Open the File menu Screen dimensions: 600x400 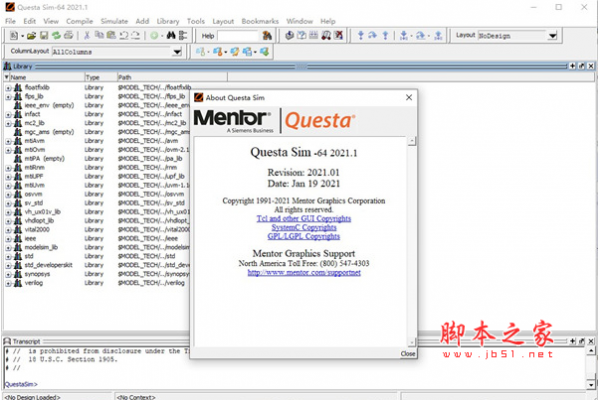[x=10, y=21]
